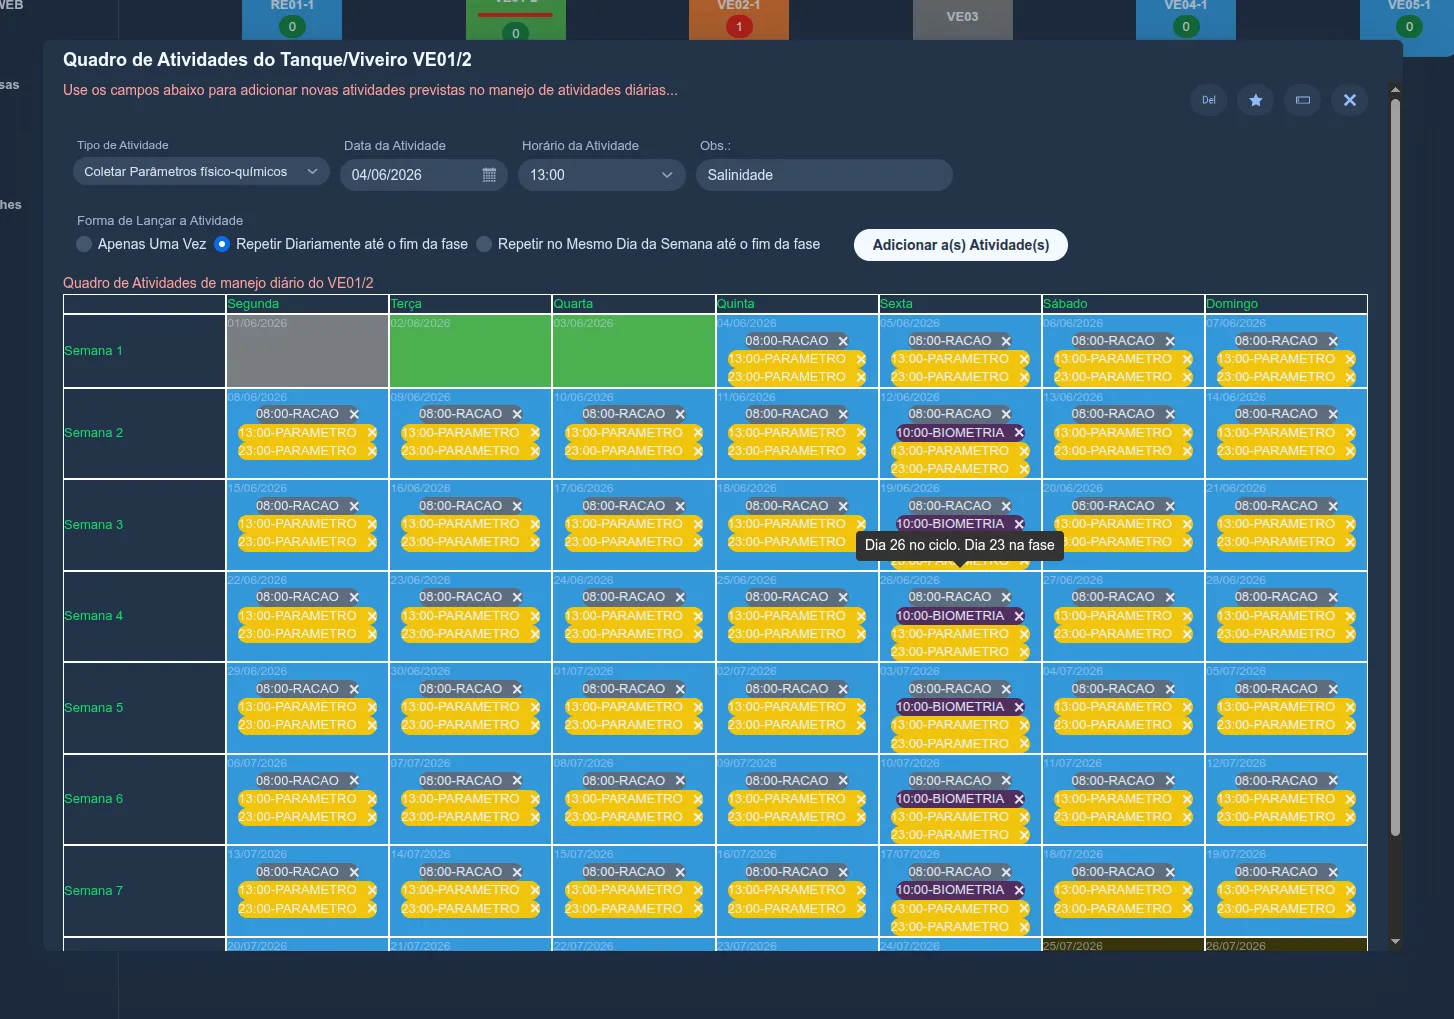Remove 10:00-BIOMETRIA on 10/07/2026
Screen dimensions: 1454x1019
point(1019,799)
